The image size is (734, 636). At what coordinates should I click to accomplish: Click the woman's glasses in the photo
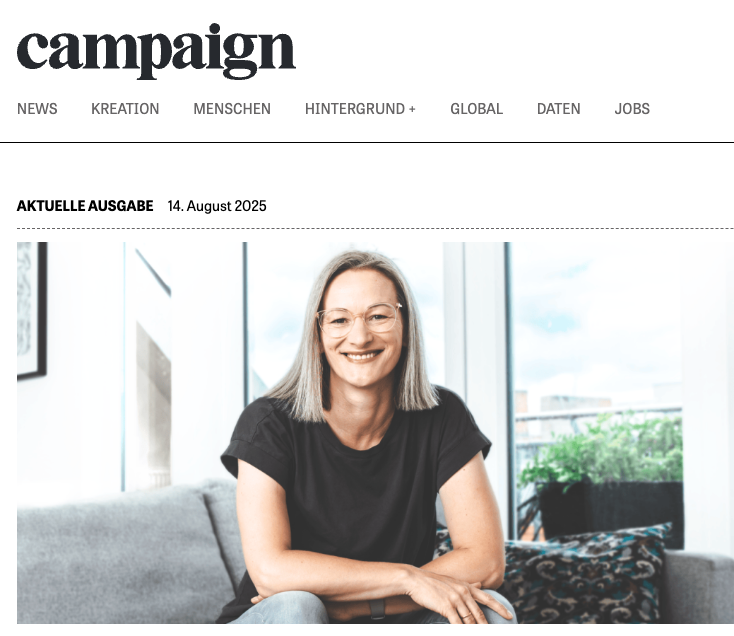(x=360, y=319)
